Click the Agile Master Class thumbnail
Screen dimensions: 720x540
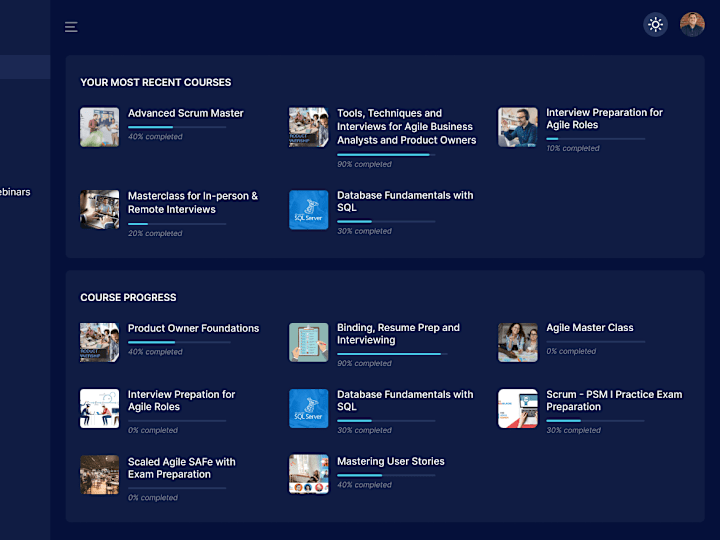click(x=518, y=343)
